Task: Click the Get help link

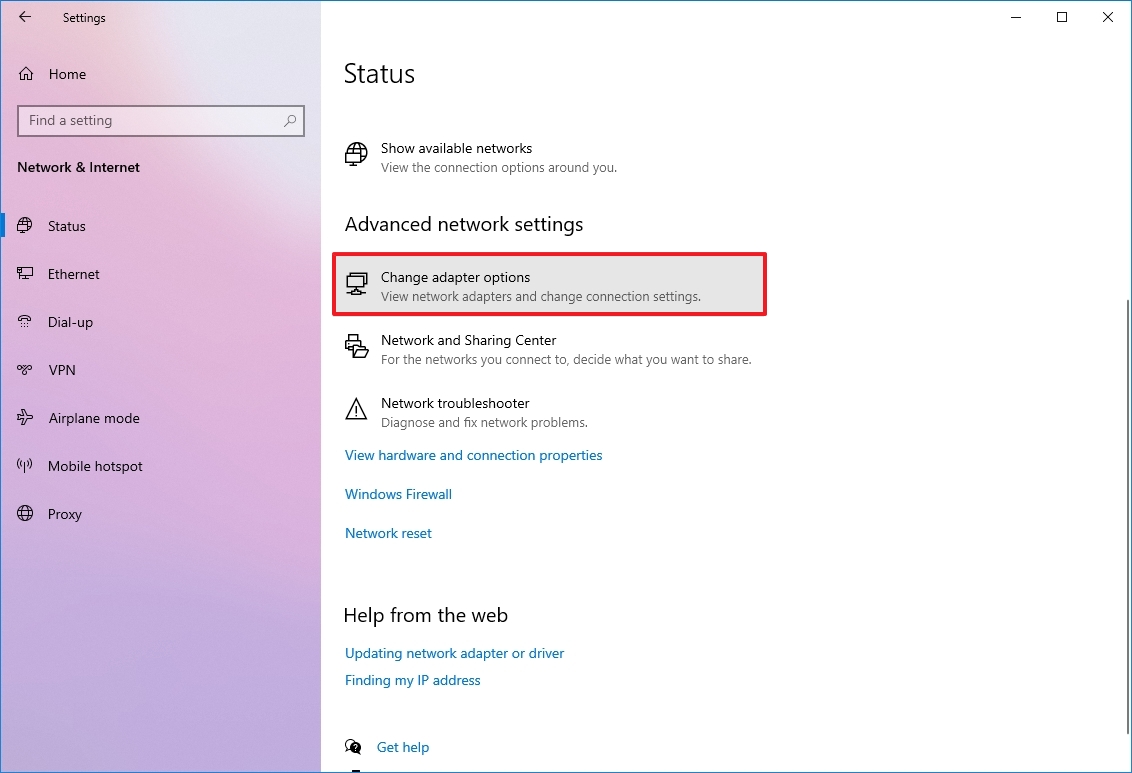Action: [x=403, y=747]
